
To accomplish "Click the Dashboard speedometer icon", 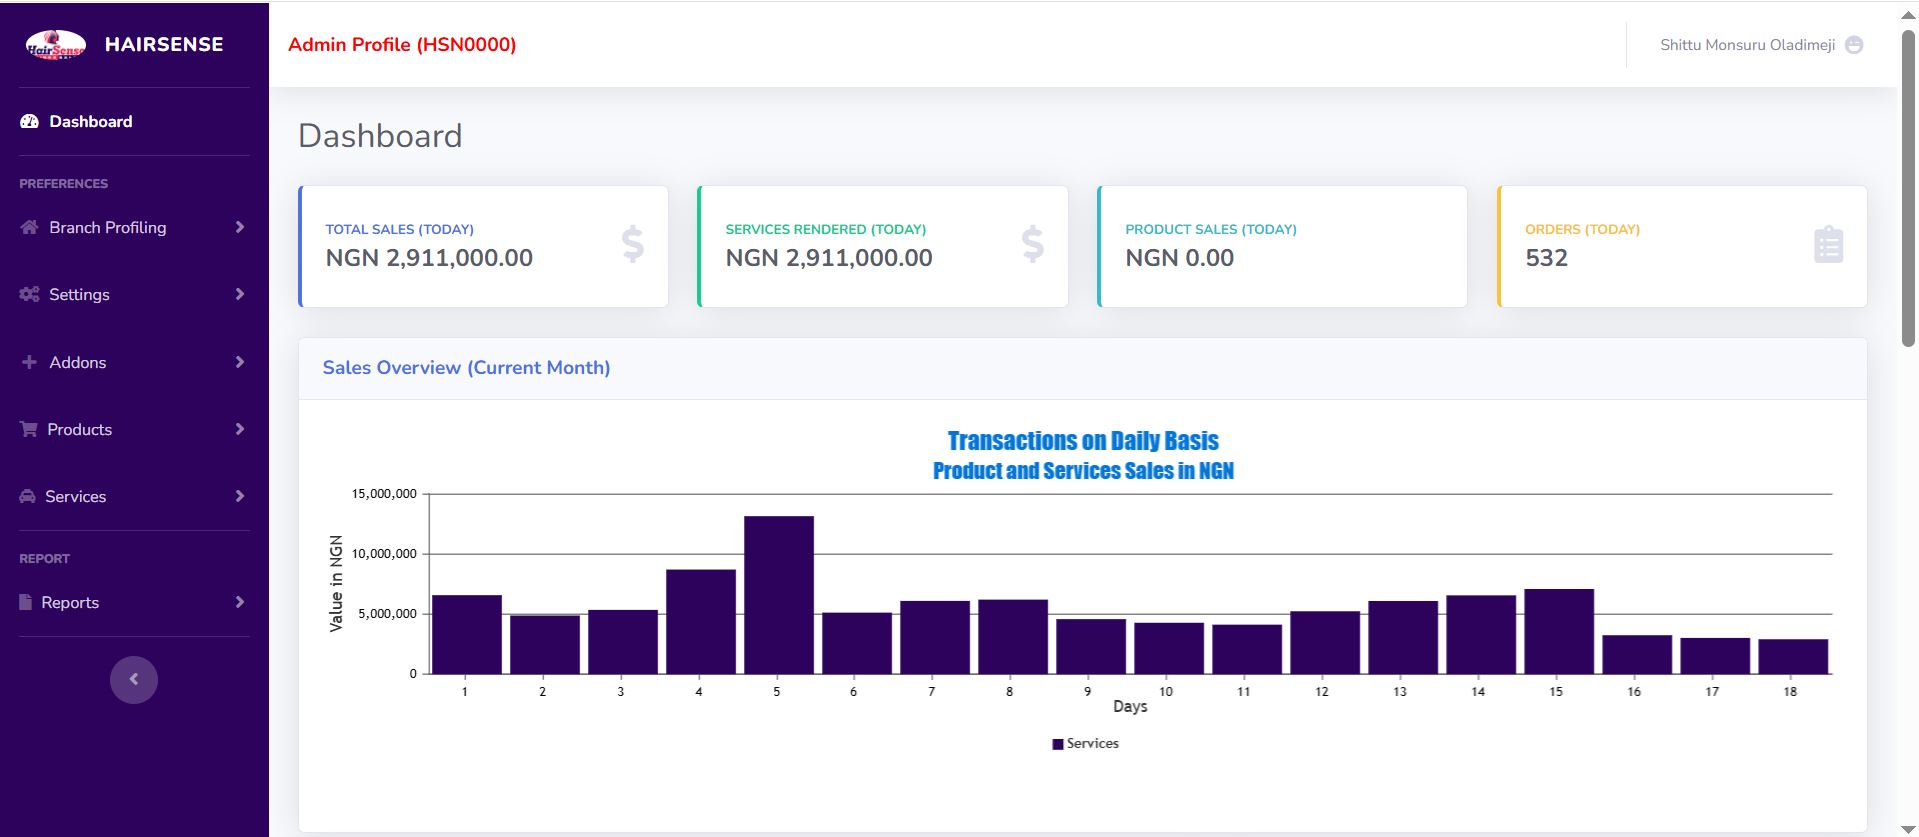I will (30, 122).
